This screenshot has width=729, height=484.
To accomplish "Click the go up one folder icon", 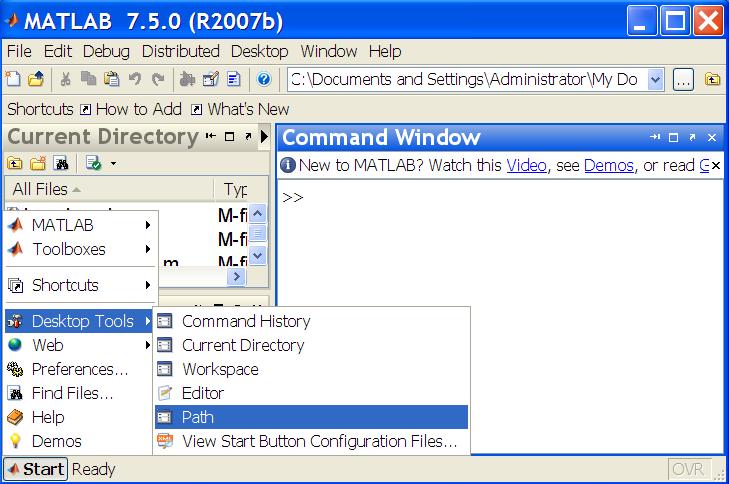I will click(x=712, y=80).
